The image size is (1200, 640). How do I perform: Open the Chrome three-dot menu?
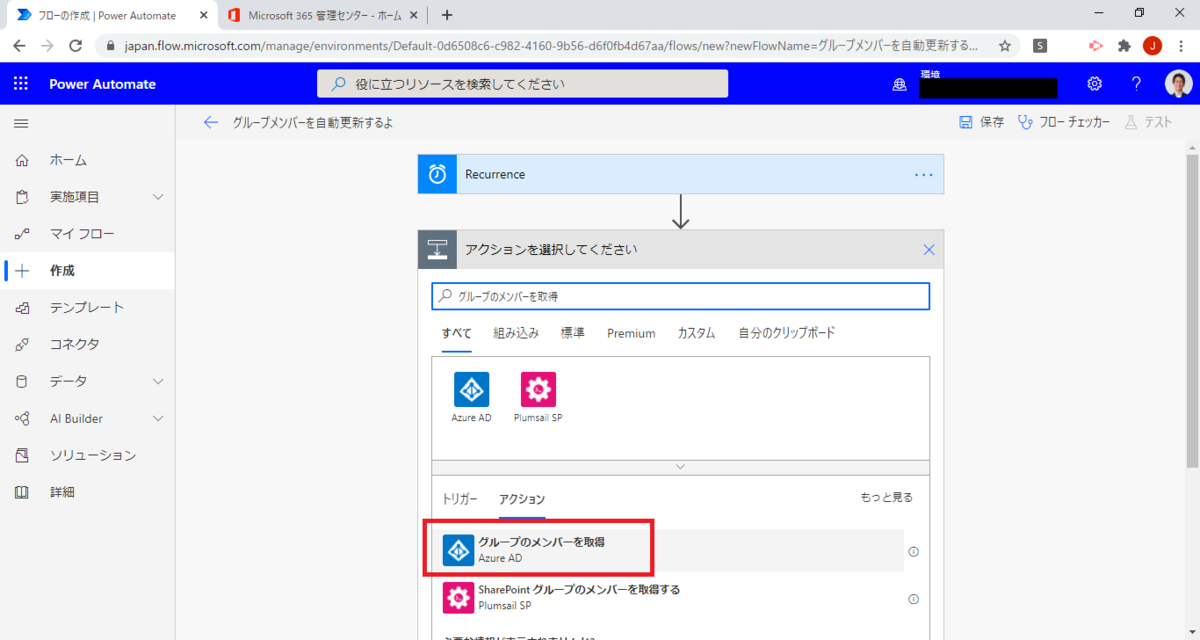coord(1182,45)
